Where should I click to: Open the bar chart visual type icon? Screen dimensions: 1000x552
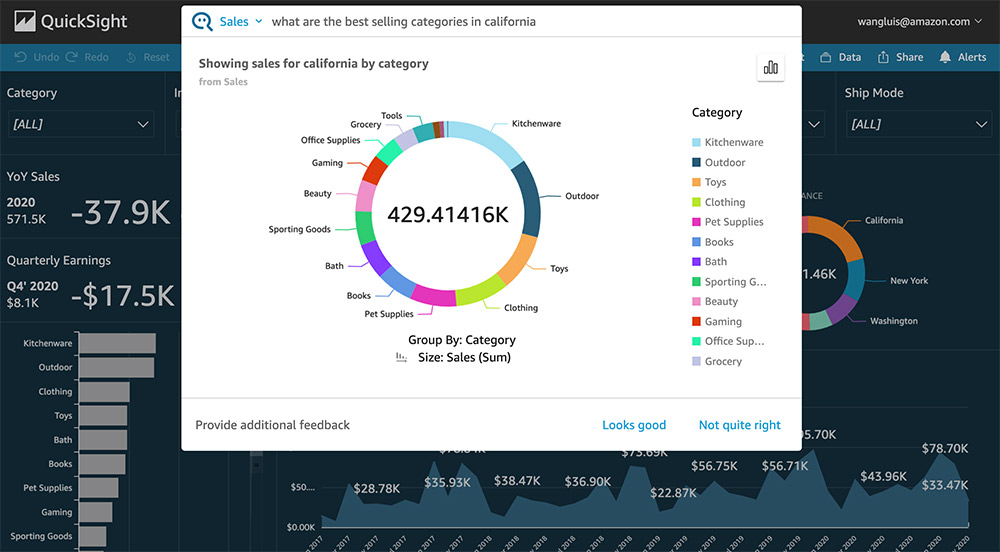pos(770,67)
